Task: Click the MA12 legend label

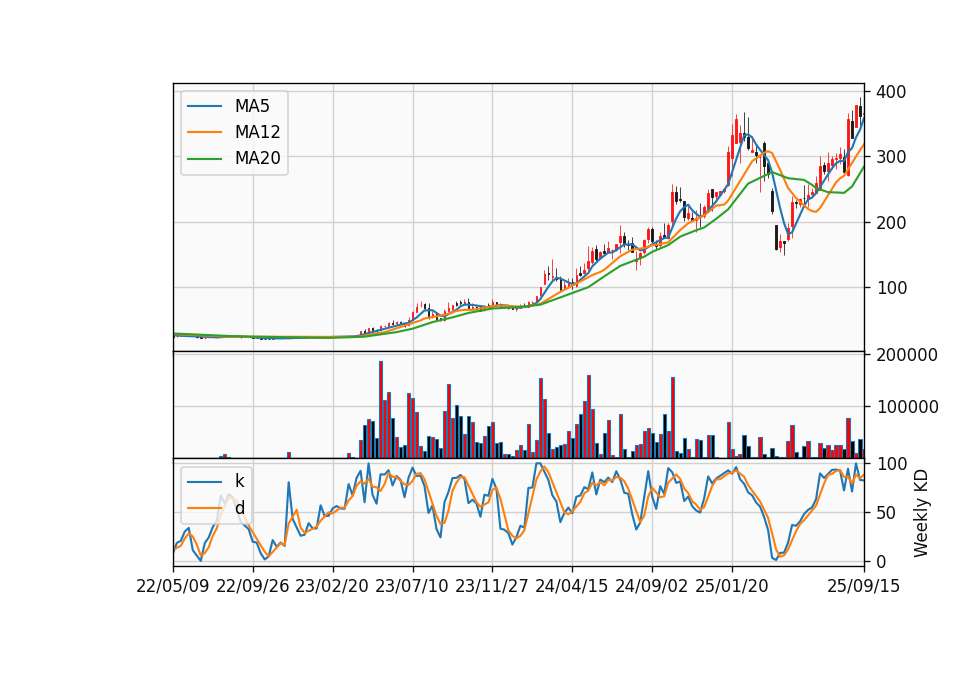Action: pos(257,132)
